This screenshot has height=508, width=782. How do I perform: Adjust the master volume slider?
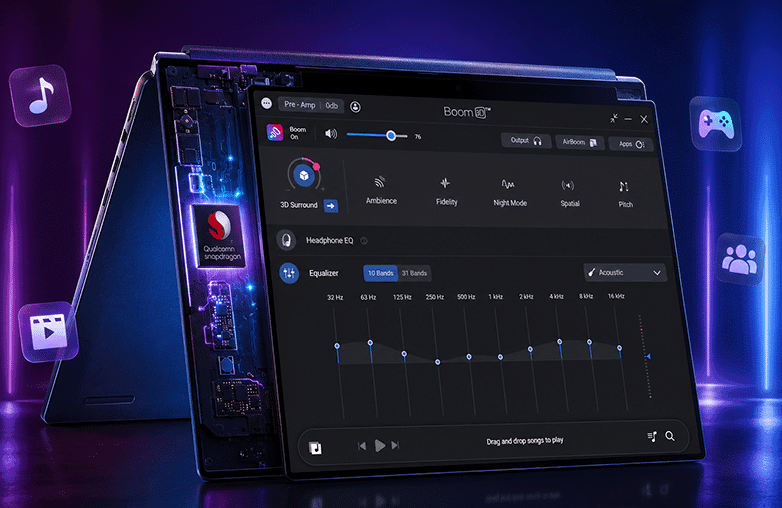pyautogui.click(x=377, y=135)
